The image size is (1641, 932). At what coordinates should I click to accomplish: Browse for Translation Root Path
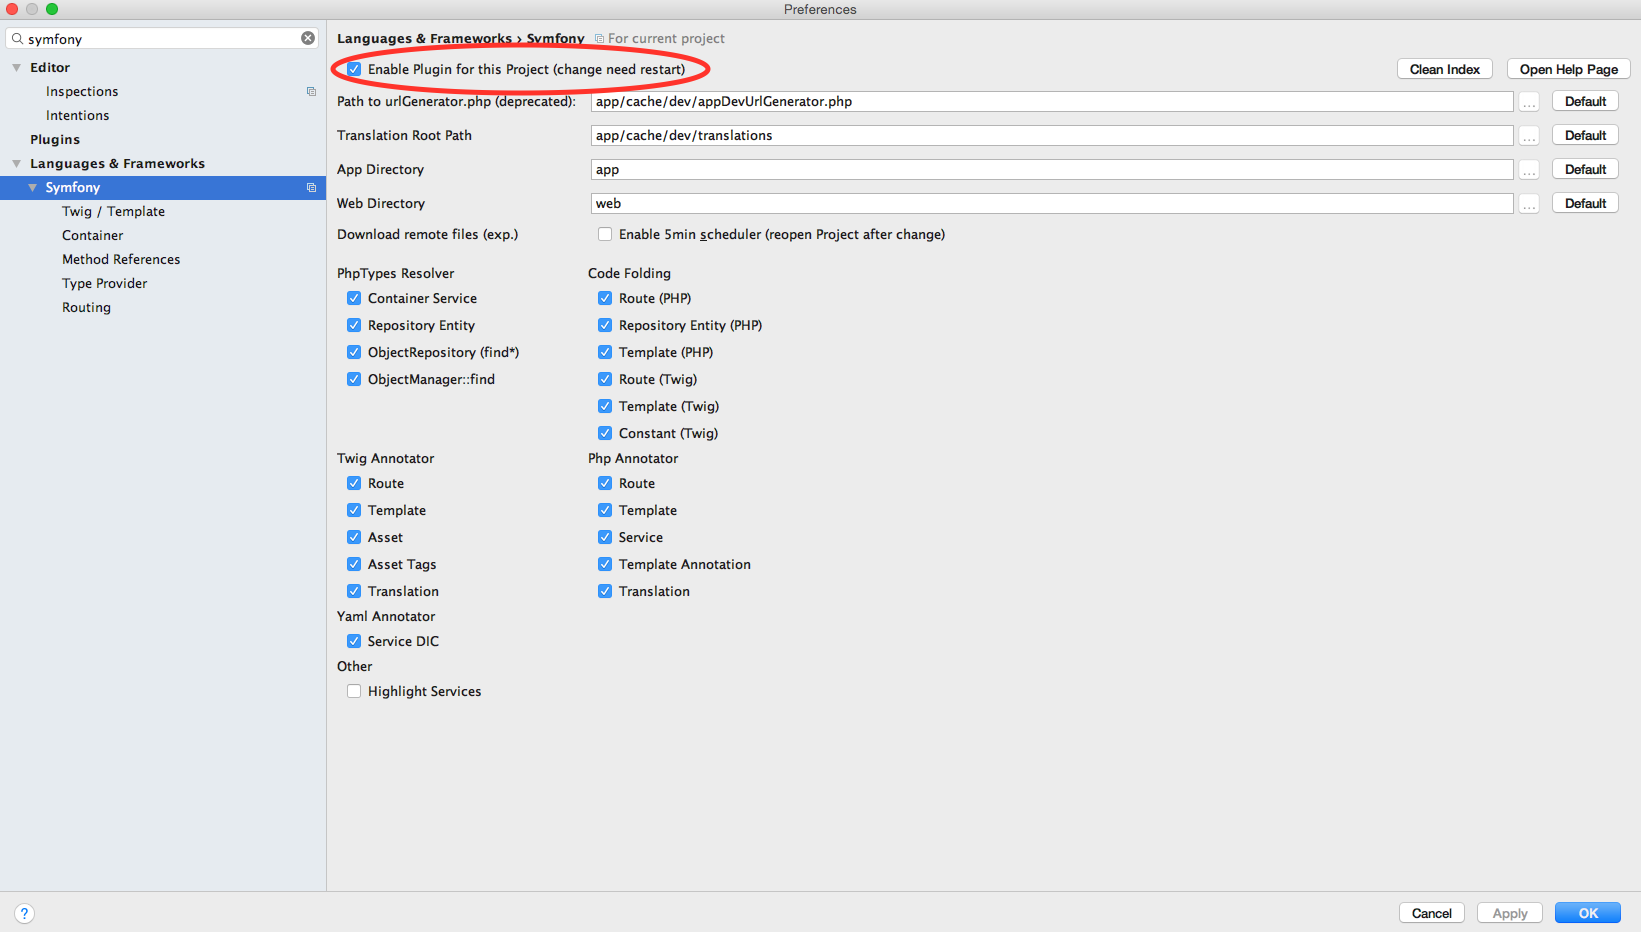pos(1529,136)
